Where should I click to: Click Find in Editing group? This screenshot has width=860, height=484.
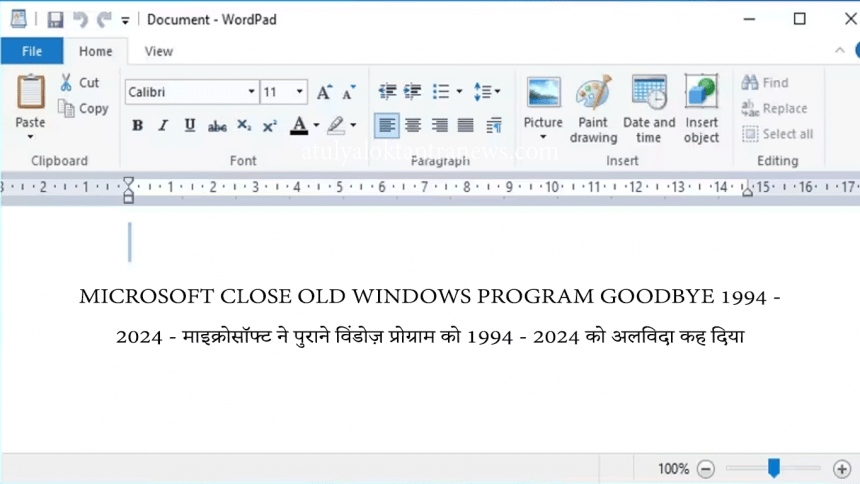(x=765, y=83)
